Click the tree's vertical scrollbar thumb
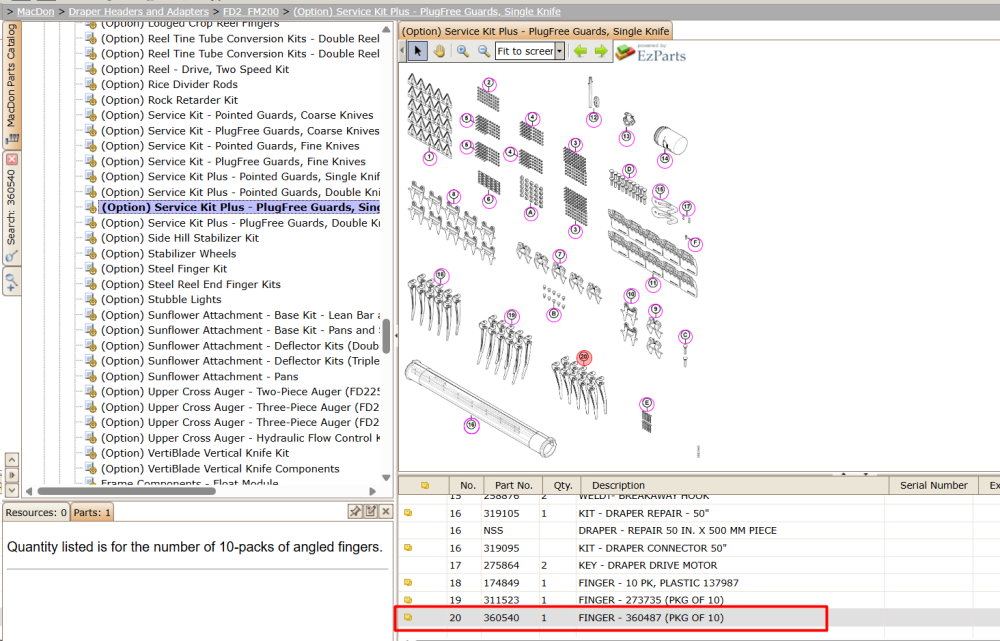 tap(386, 336)
